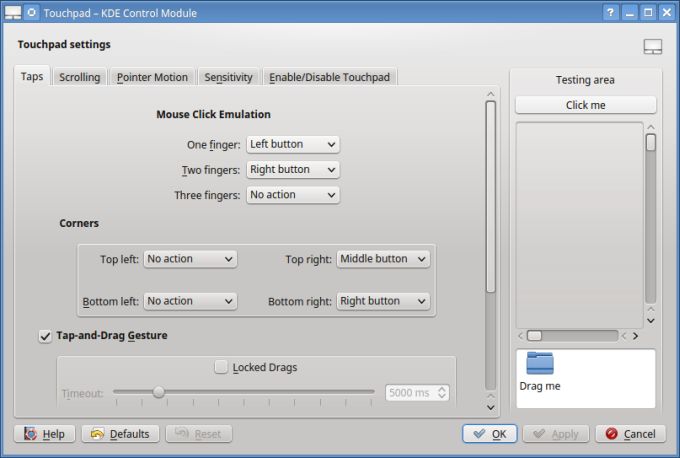Enable the Locked Drags checkbox
The height and width of the screenshot is (458, 680).
221,367
